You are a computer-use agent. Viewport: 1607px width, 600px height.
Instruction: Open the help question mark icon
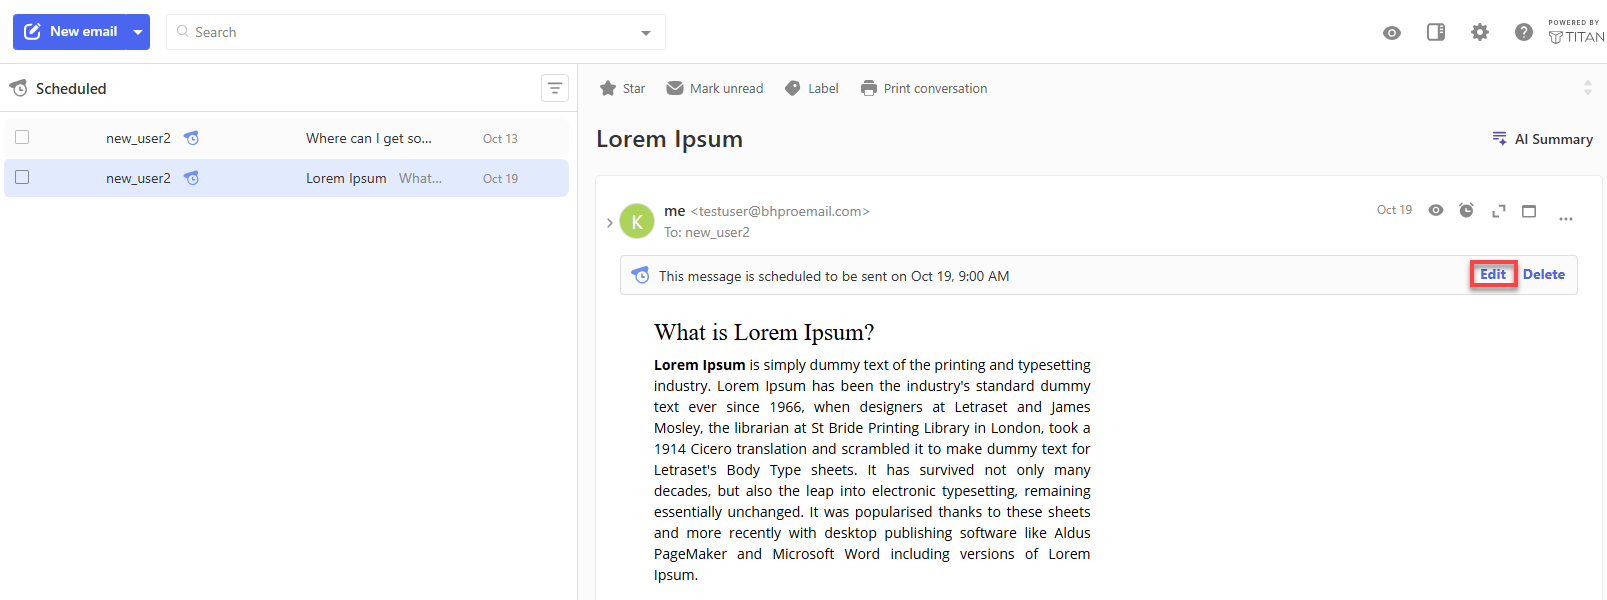pyautogui.click(x=1524, y=32)
